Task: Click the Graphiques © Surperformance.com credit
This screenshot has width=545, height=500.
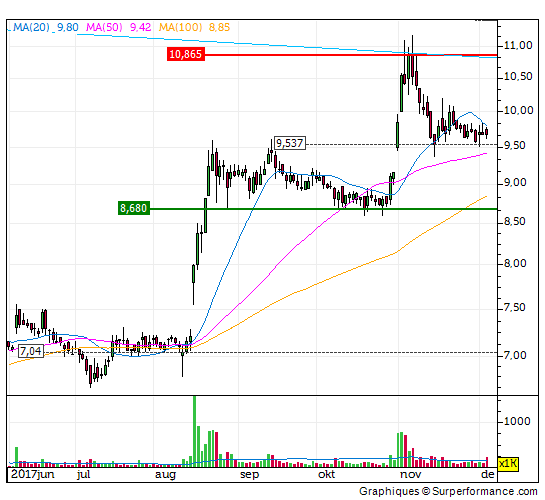Action: click(448, 491)
